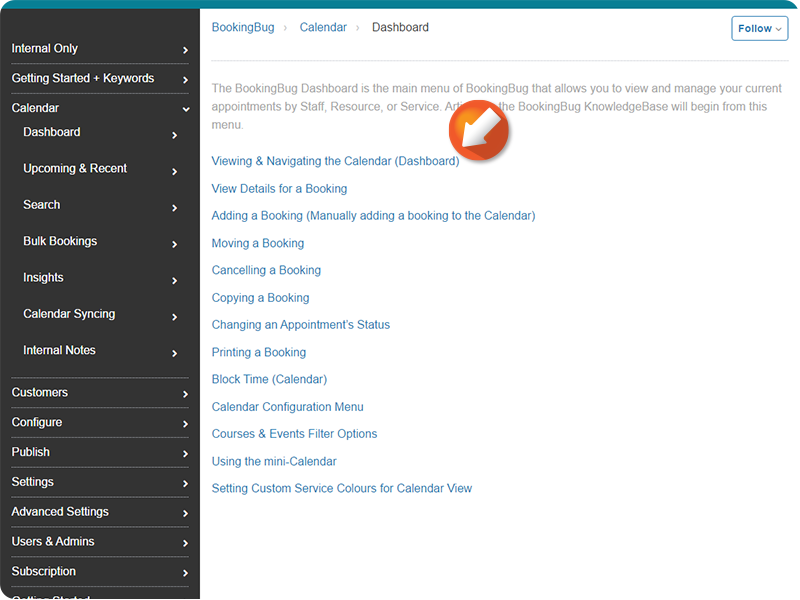Open Viewing & Navigating the Calendar article
The height and width of the screenshot is (600, 800).
click(x=335, y=161)
